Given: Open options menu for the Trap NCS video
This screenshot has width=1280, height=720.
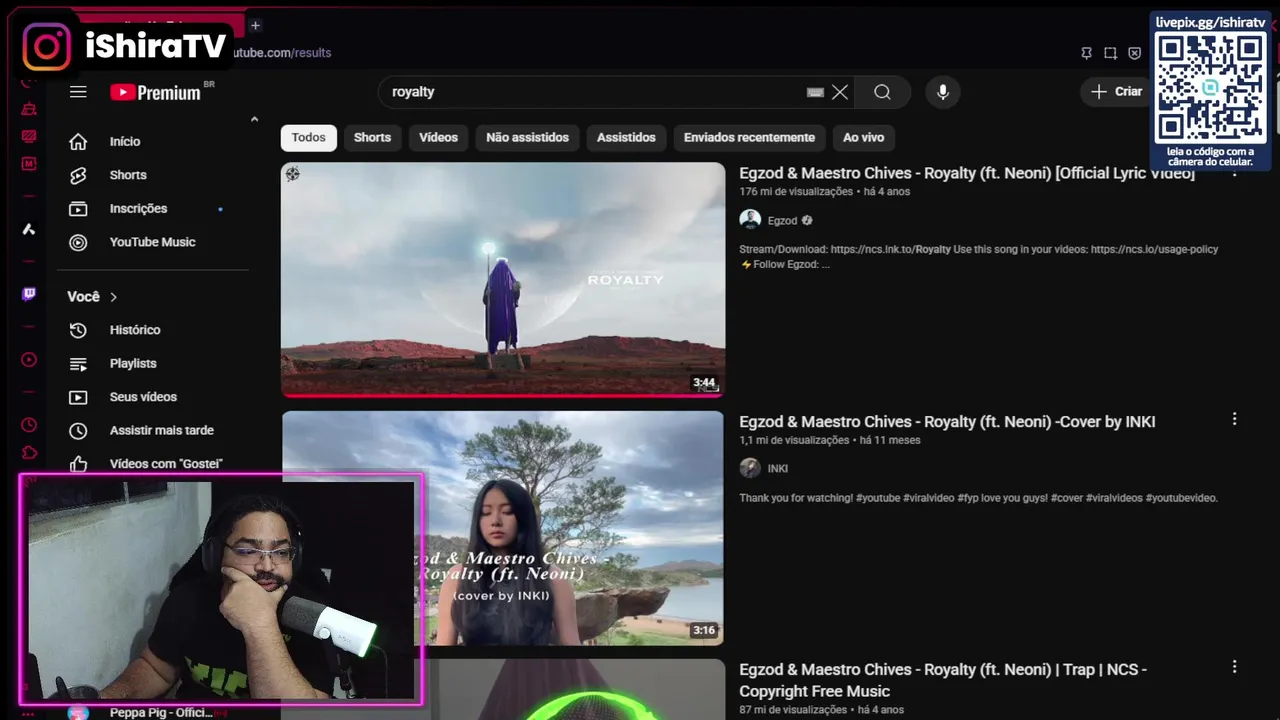Looking at the screenshot, I should pos(1234,667).
